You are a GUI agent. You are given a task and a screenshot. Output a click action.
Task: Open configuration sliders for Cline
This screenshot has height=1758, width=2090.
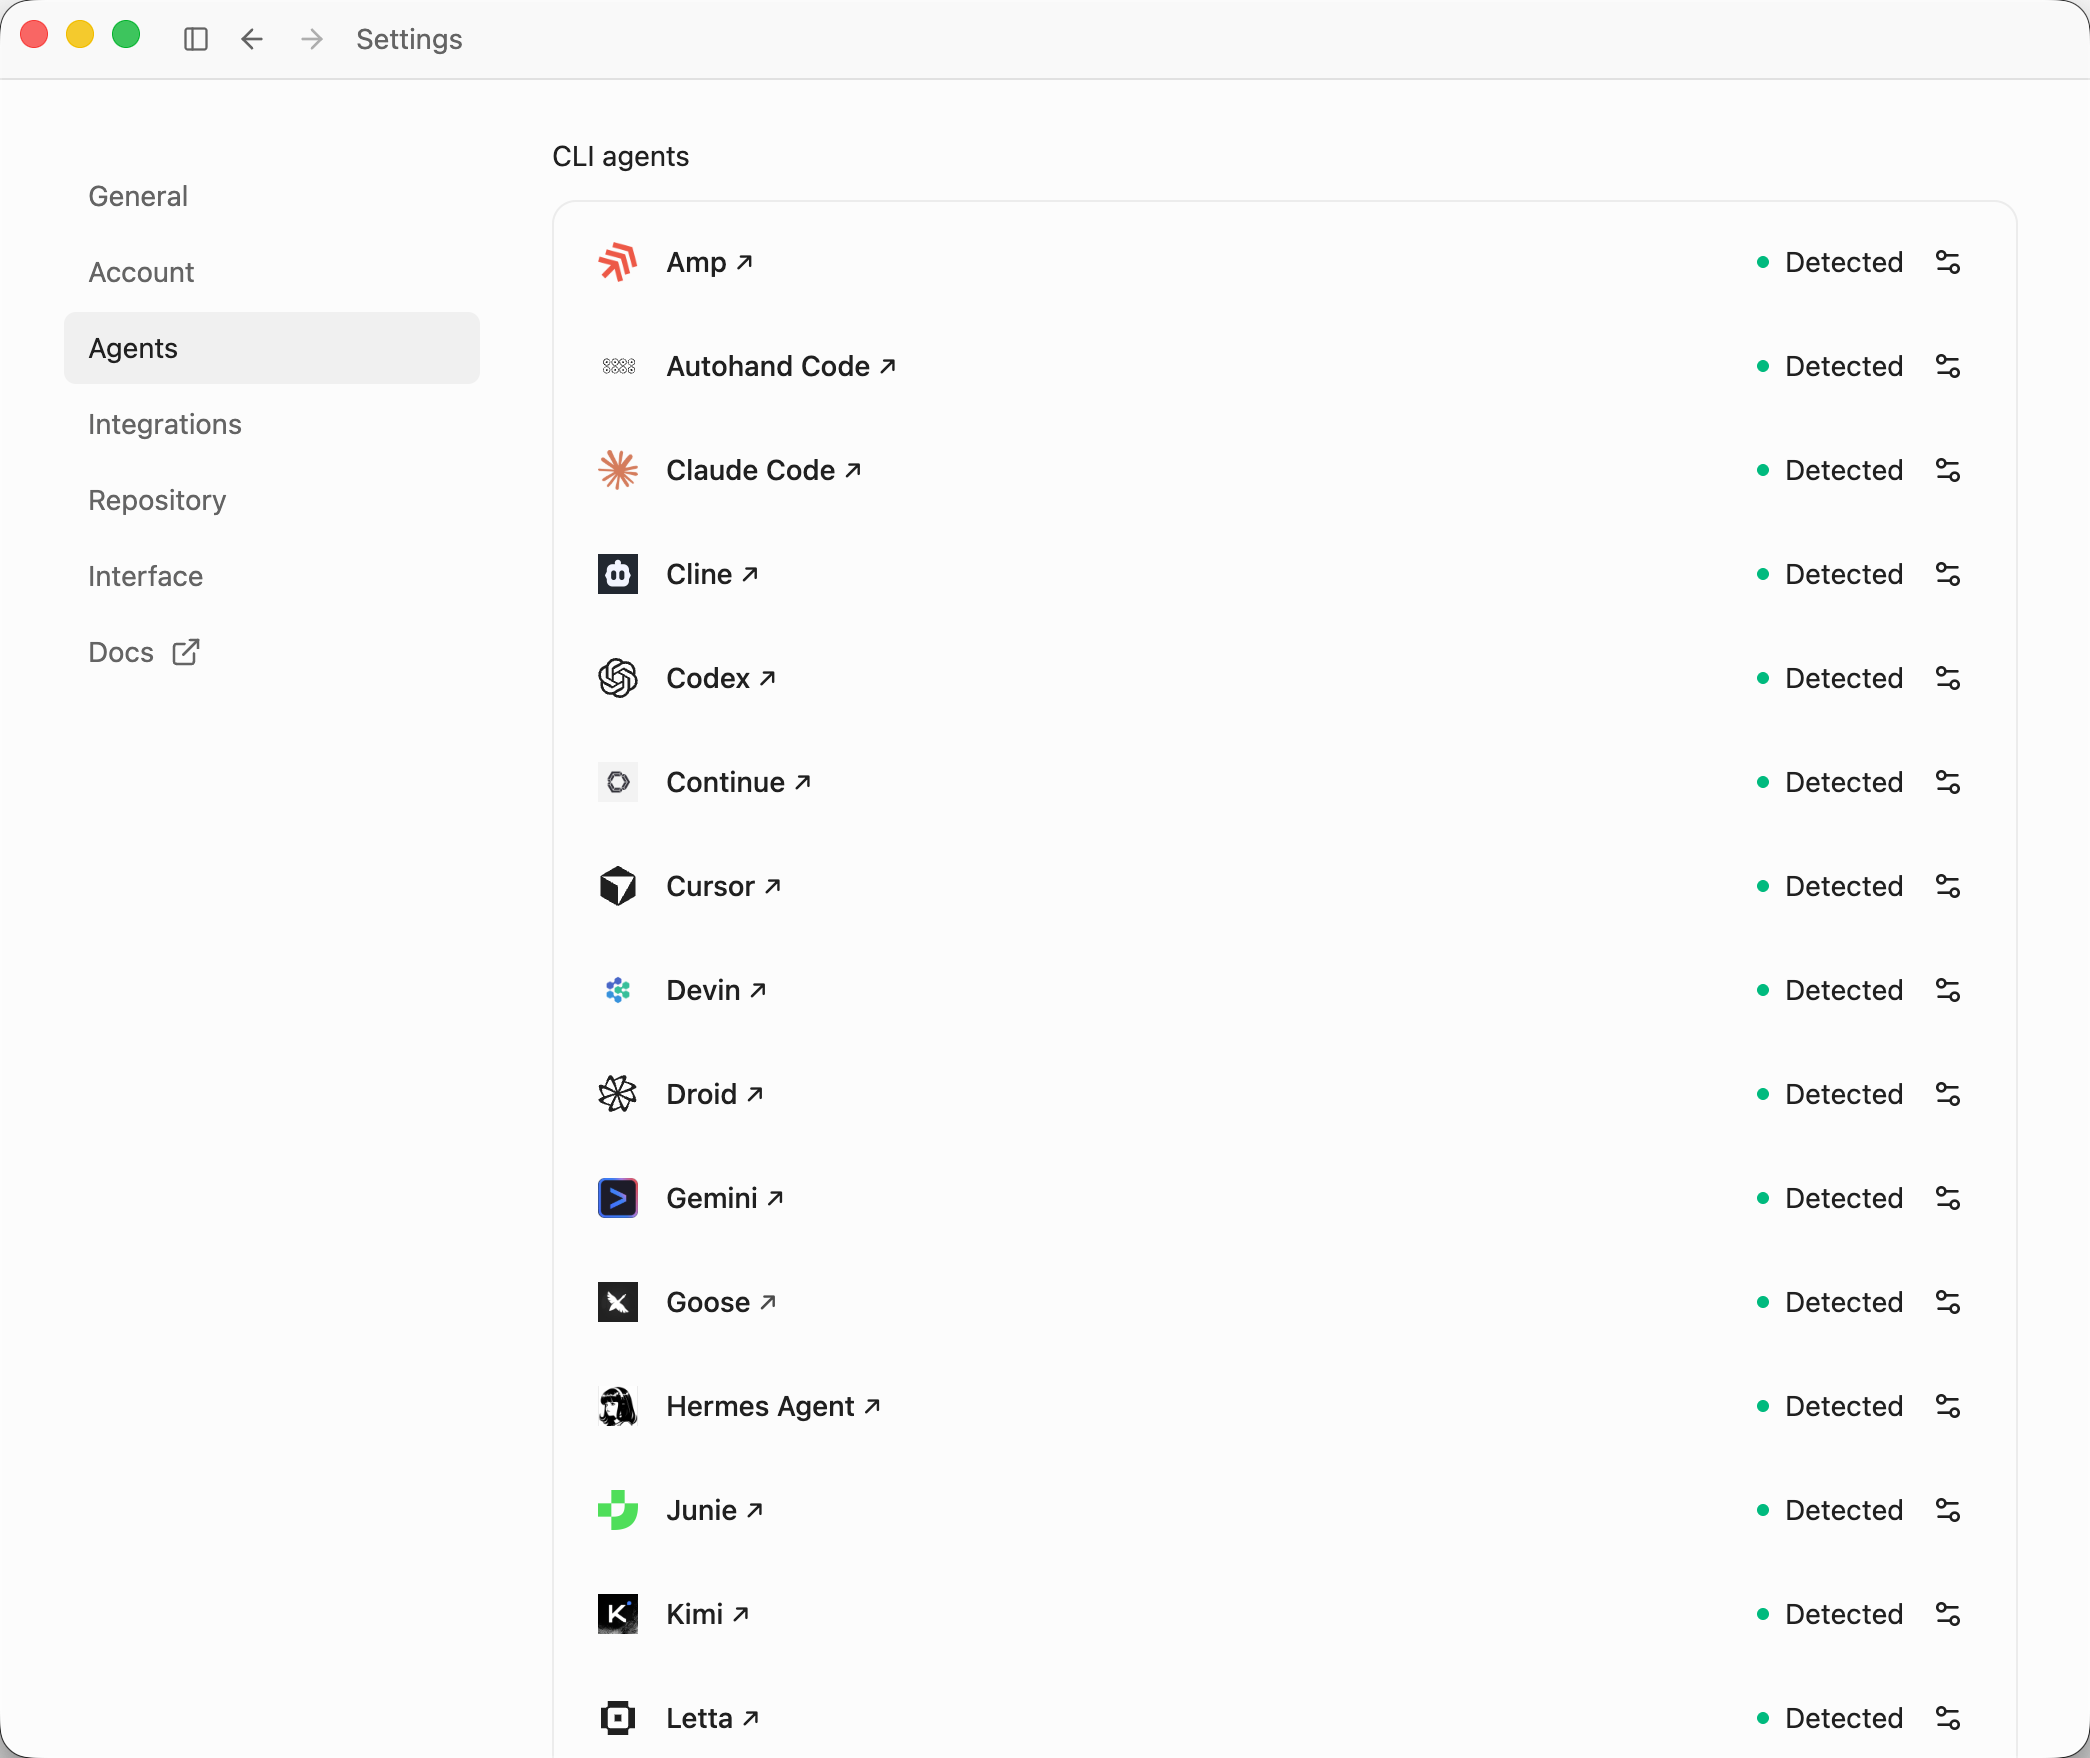point(1948,574)
